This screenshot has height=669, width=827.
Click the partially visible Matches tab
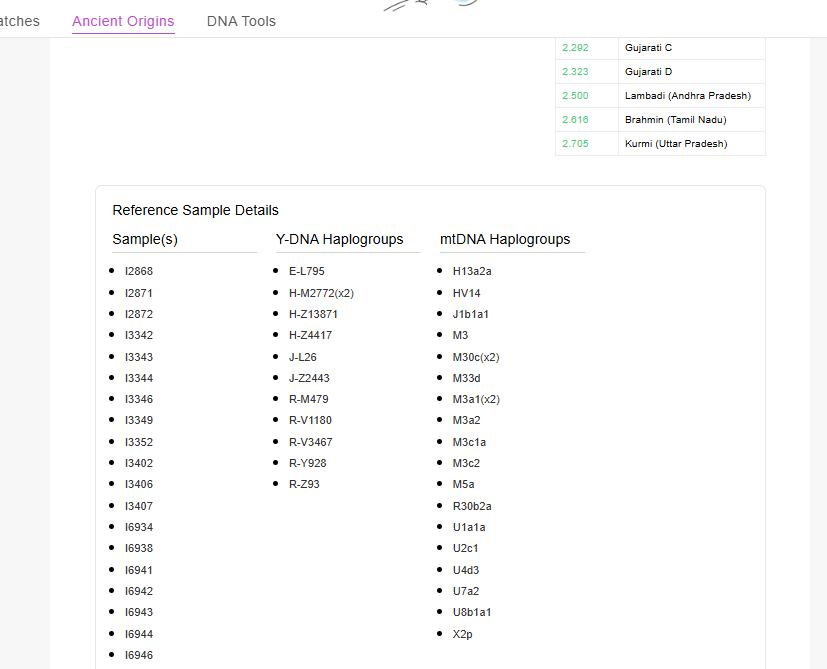(19, 21)
